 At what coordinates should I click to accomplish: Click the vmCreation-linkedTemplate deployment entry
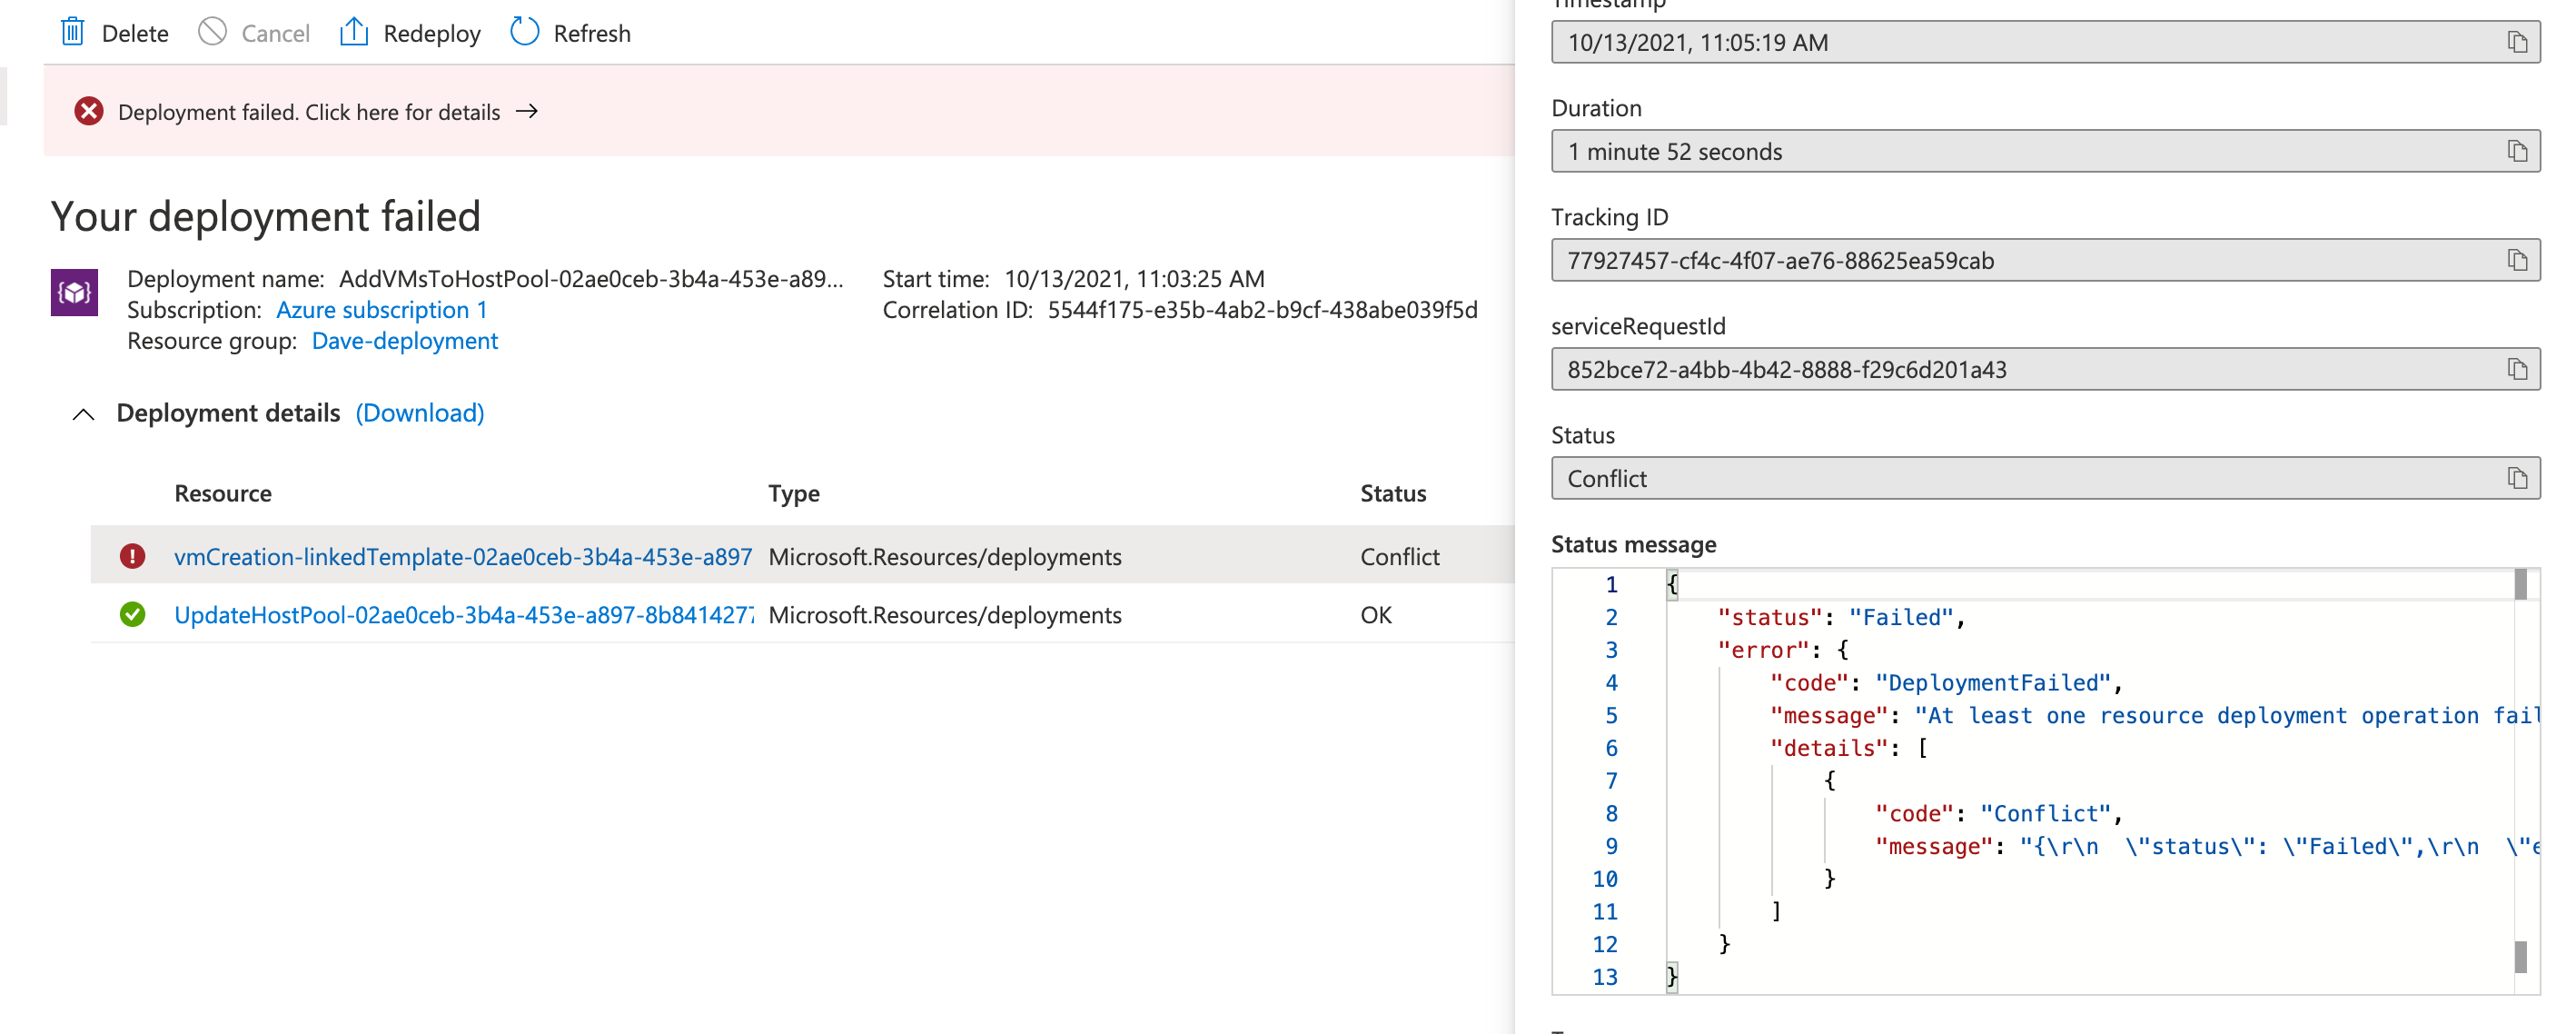click(463, 556)
